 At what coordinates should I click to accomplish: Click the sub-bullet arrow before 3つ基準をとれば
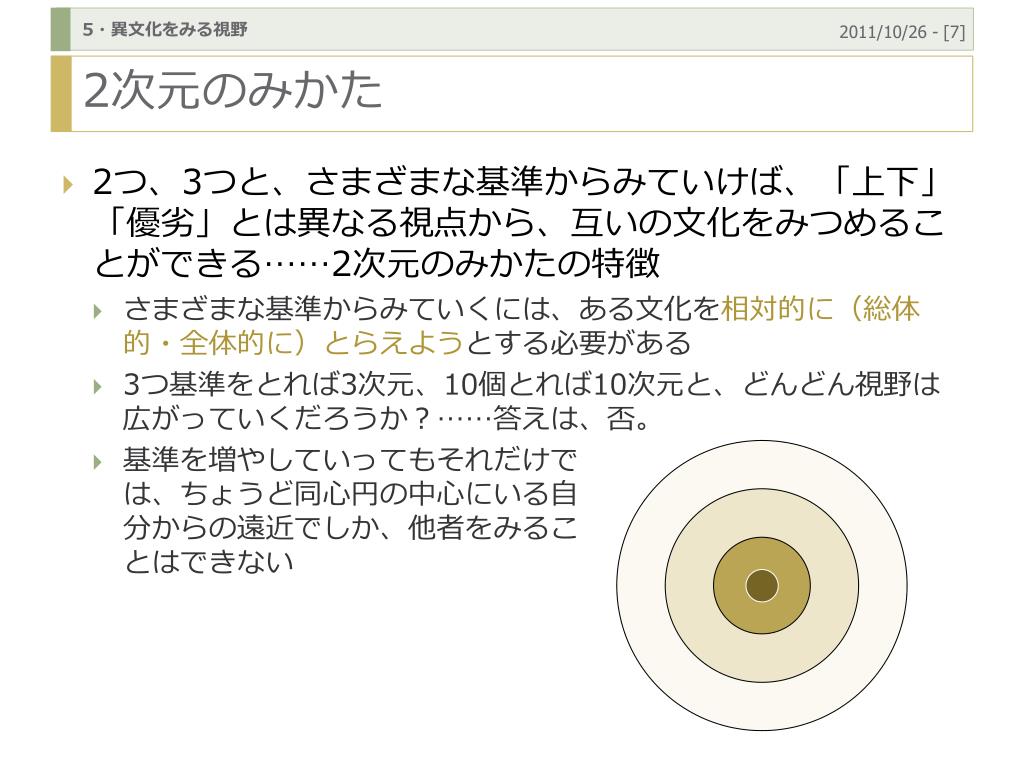pos(98,387)
